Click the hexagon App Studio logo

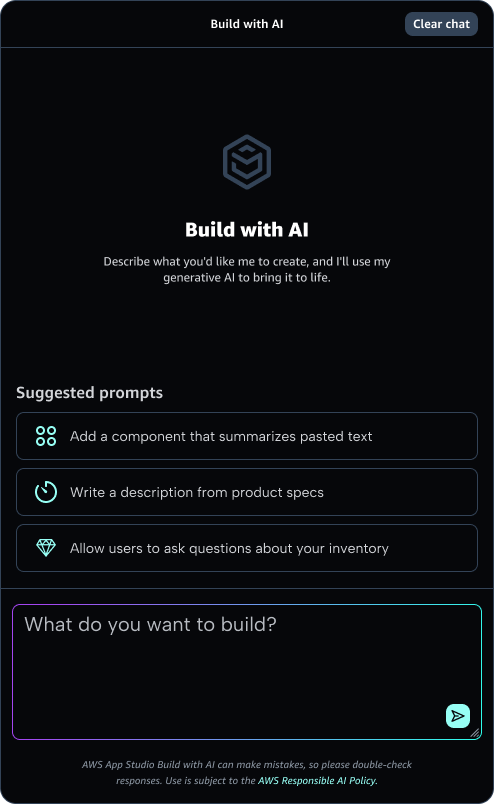247,162
